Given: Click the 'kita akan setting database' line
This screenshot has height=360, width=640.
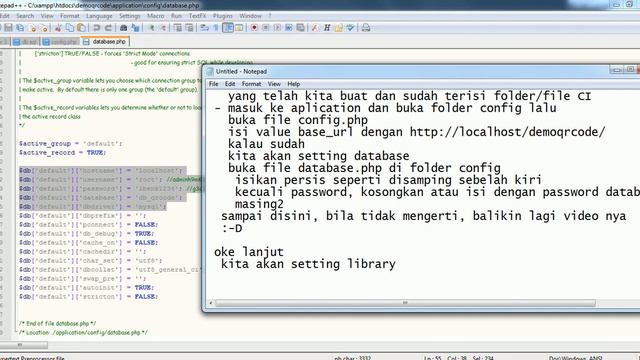Looking at the screenshot, I should (318, 156).
